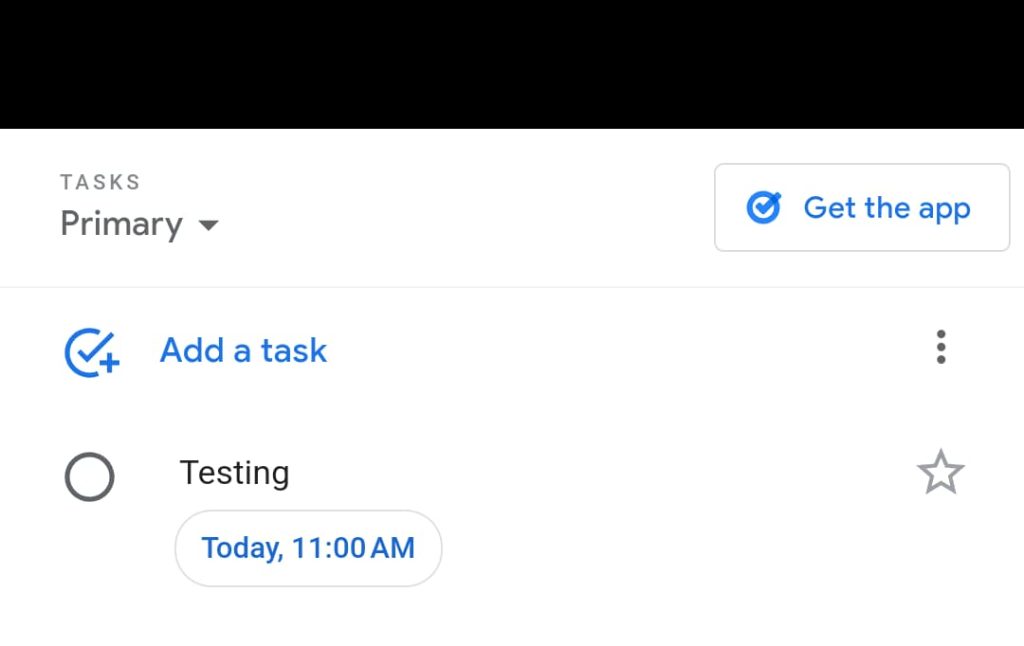
Task: Click the blue Tasks logo icon
Action: click(764, 208)
